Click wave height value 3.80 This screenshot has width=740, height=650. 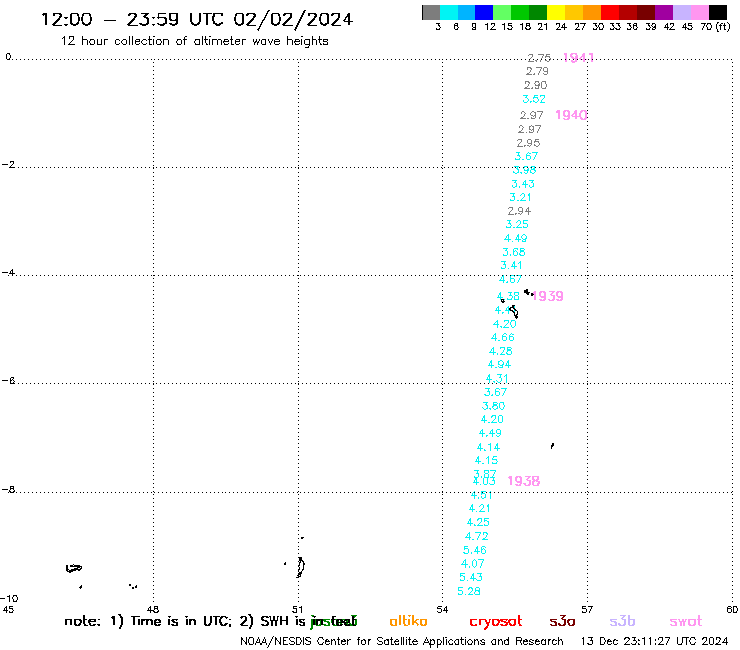494,406
